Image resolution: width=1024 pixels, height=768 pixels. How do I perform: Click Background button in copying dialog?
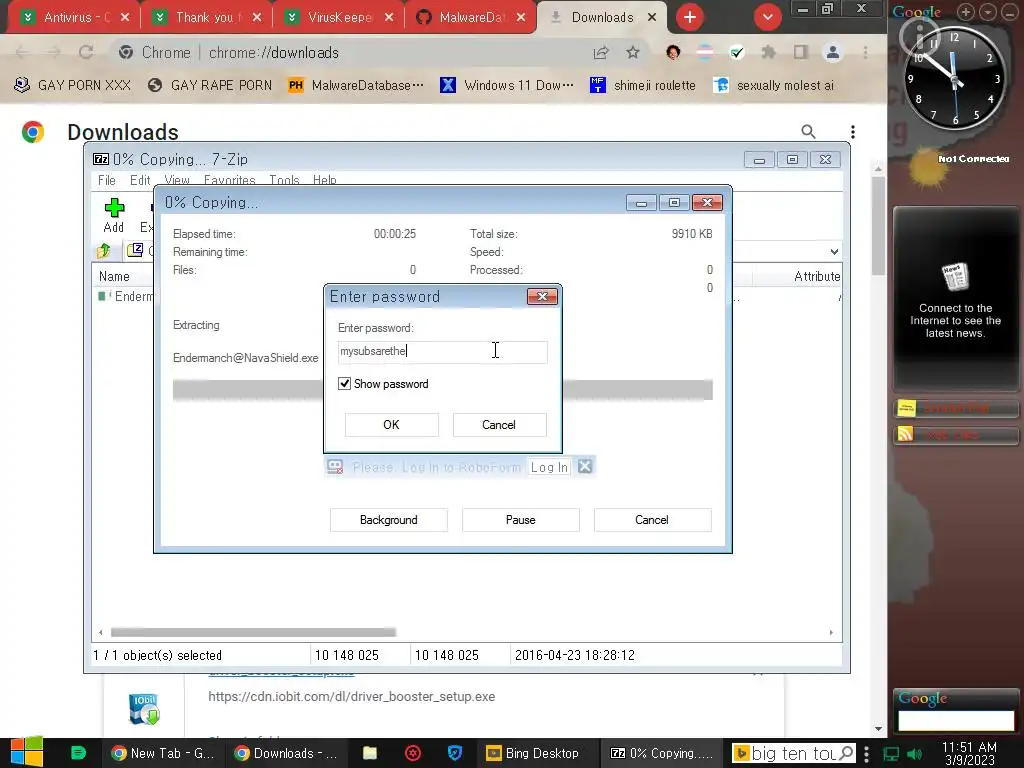coord(389,520)
